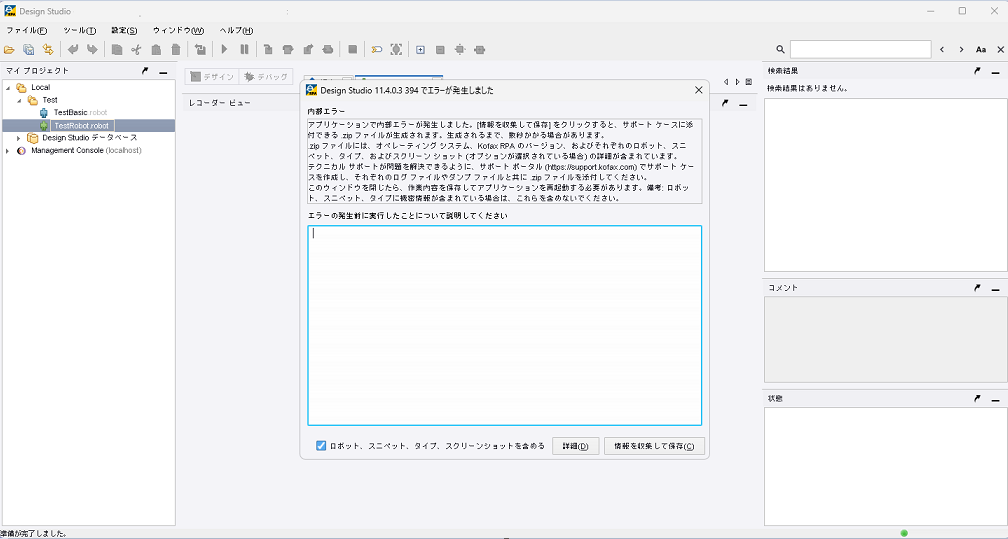This screenshot has width=1008, height=539.
Task: Open the ファイル(F) menu
Action: [x=26, y=30]
